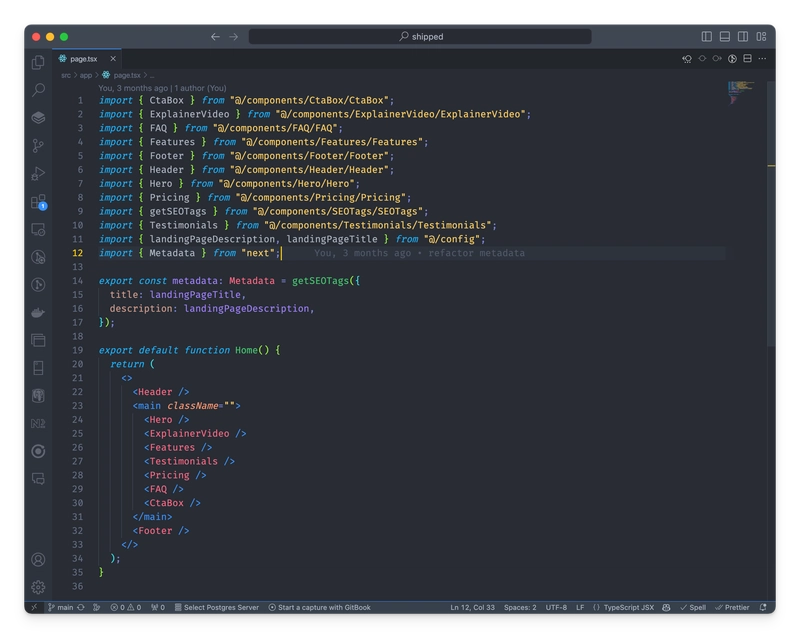Screen dimensions: 800x638
Task: Click the Ln 12, Col 33 cursor position
Action: pos(472,607)
